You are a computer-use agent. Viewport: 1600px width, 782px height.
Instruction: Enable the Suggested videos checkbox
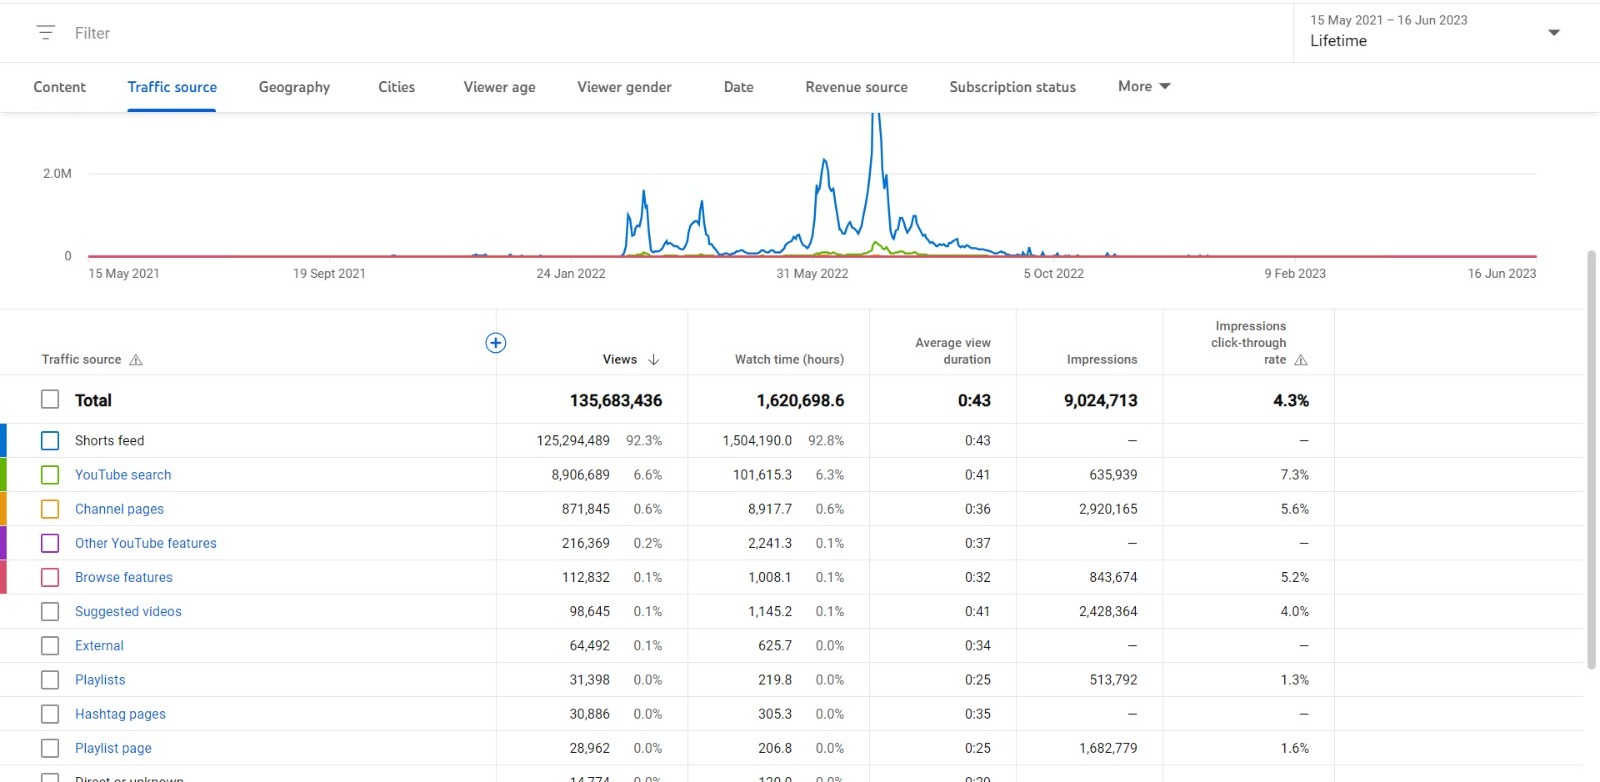point(50,612)
